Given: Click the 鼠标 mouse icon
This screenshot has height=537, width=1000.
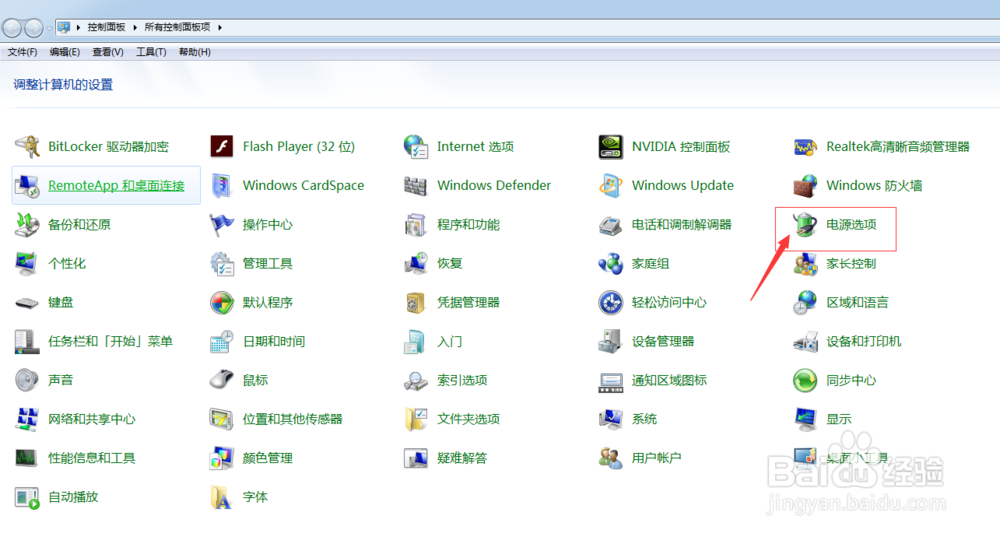Looking at the screenshot, I should (221, 380).
